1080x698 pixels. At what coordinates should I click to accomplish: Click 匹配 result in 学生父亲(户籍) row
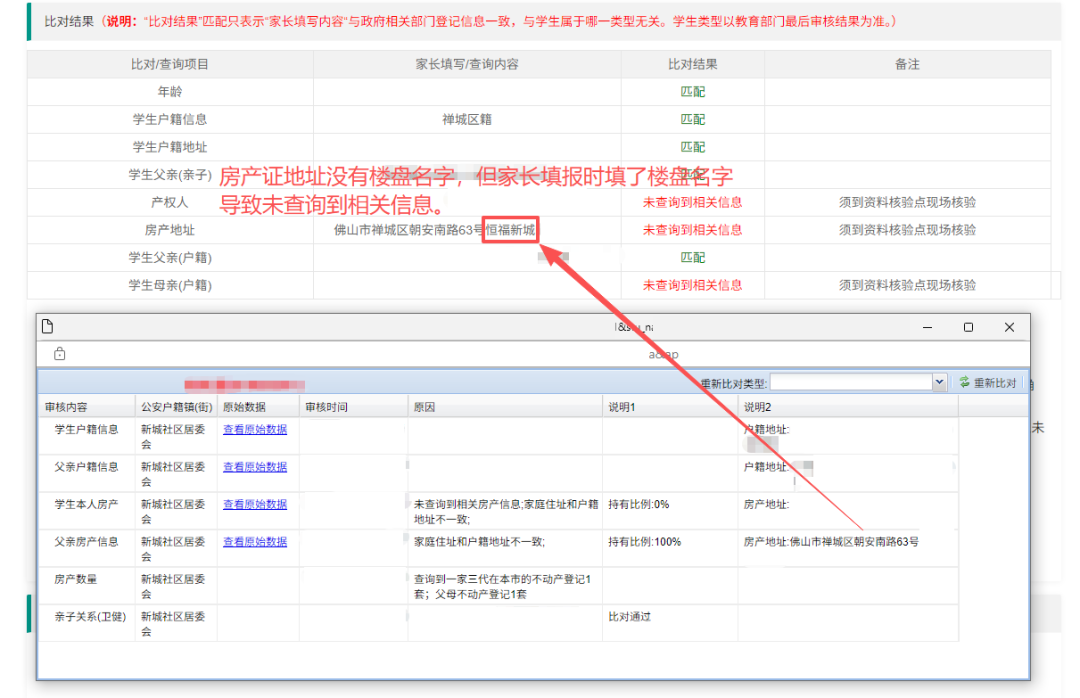click(x=692, y=257)
